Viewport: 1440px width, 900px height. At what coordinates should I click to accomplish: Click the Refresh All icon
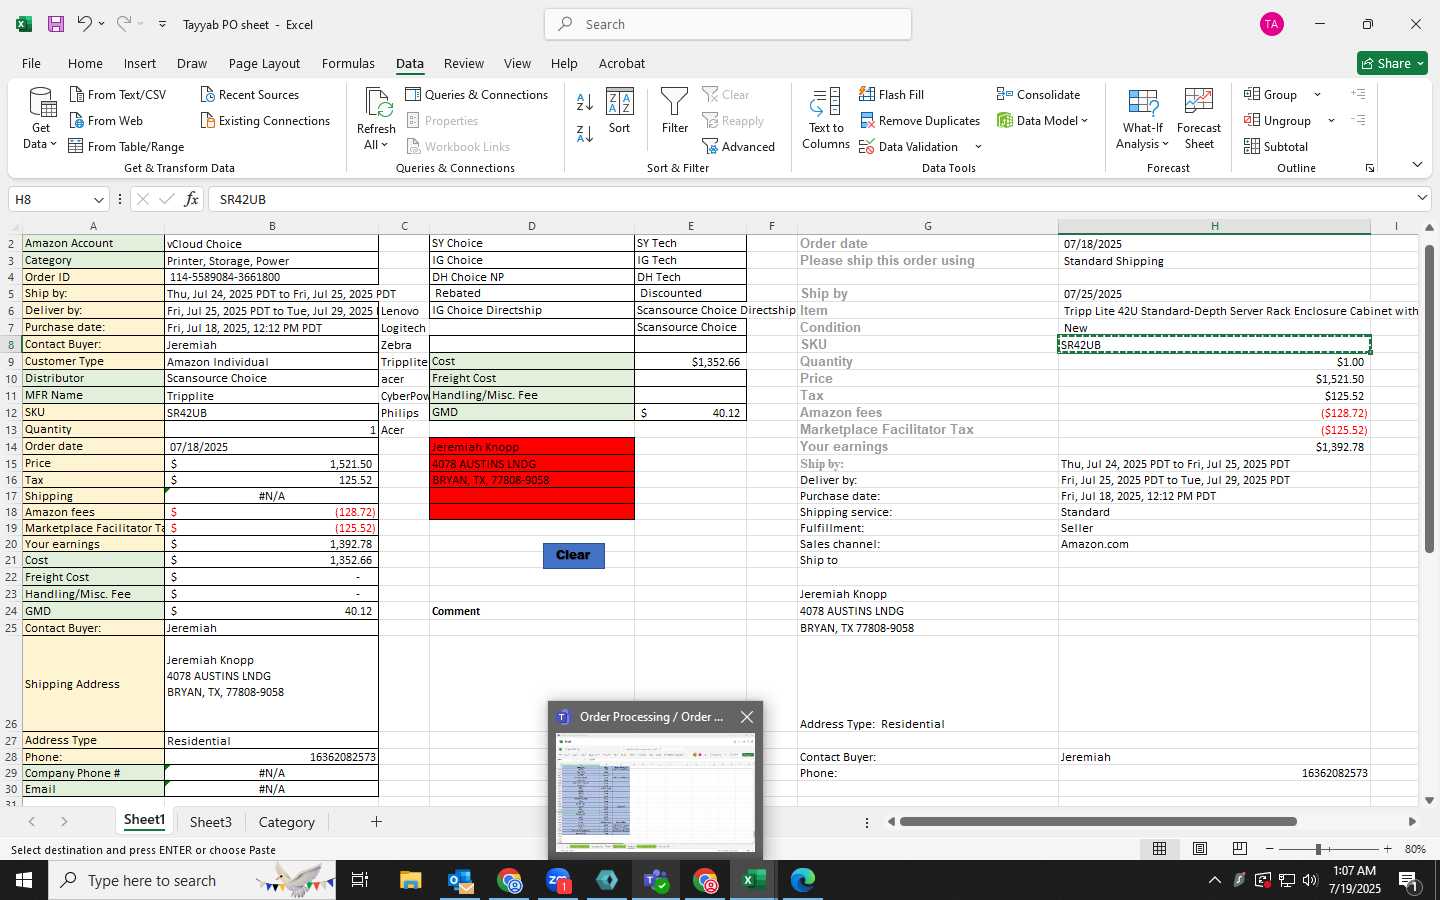point(377,103)
